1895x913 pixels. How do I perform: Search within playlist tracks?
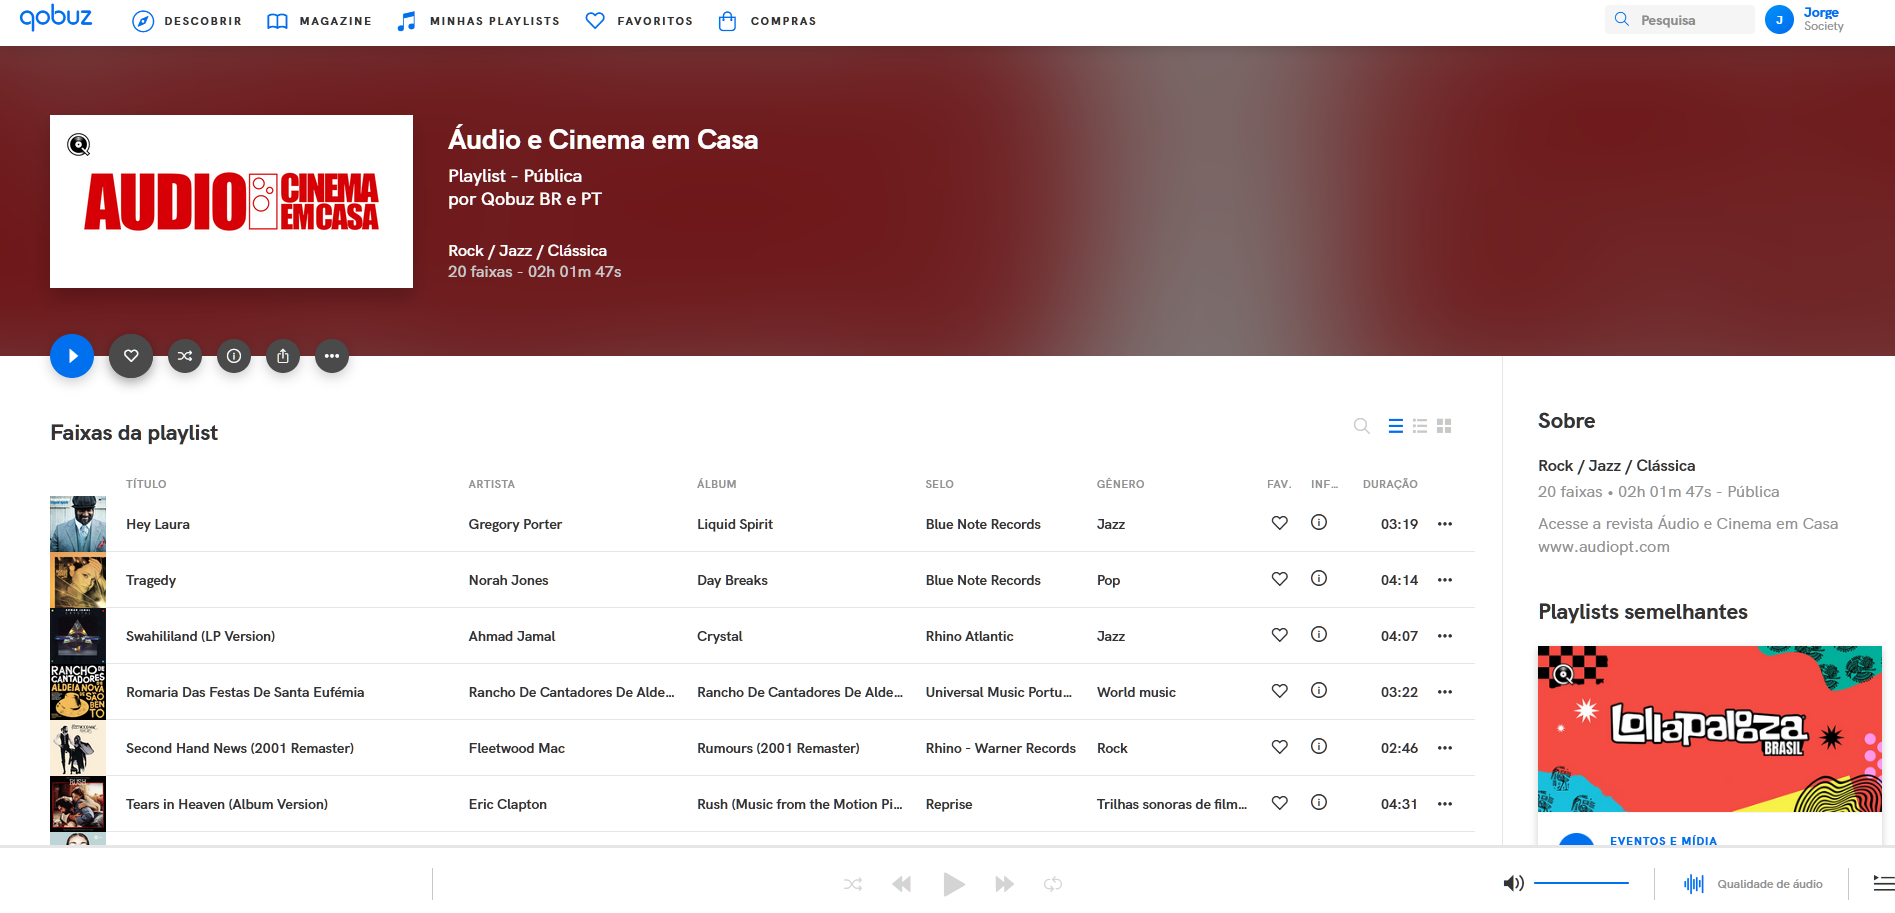pos(1361,426)
